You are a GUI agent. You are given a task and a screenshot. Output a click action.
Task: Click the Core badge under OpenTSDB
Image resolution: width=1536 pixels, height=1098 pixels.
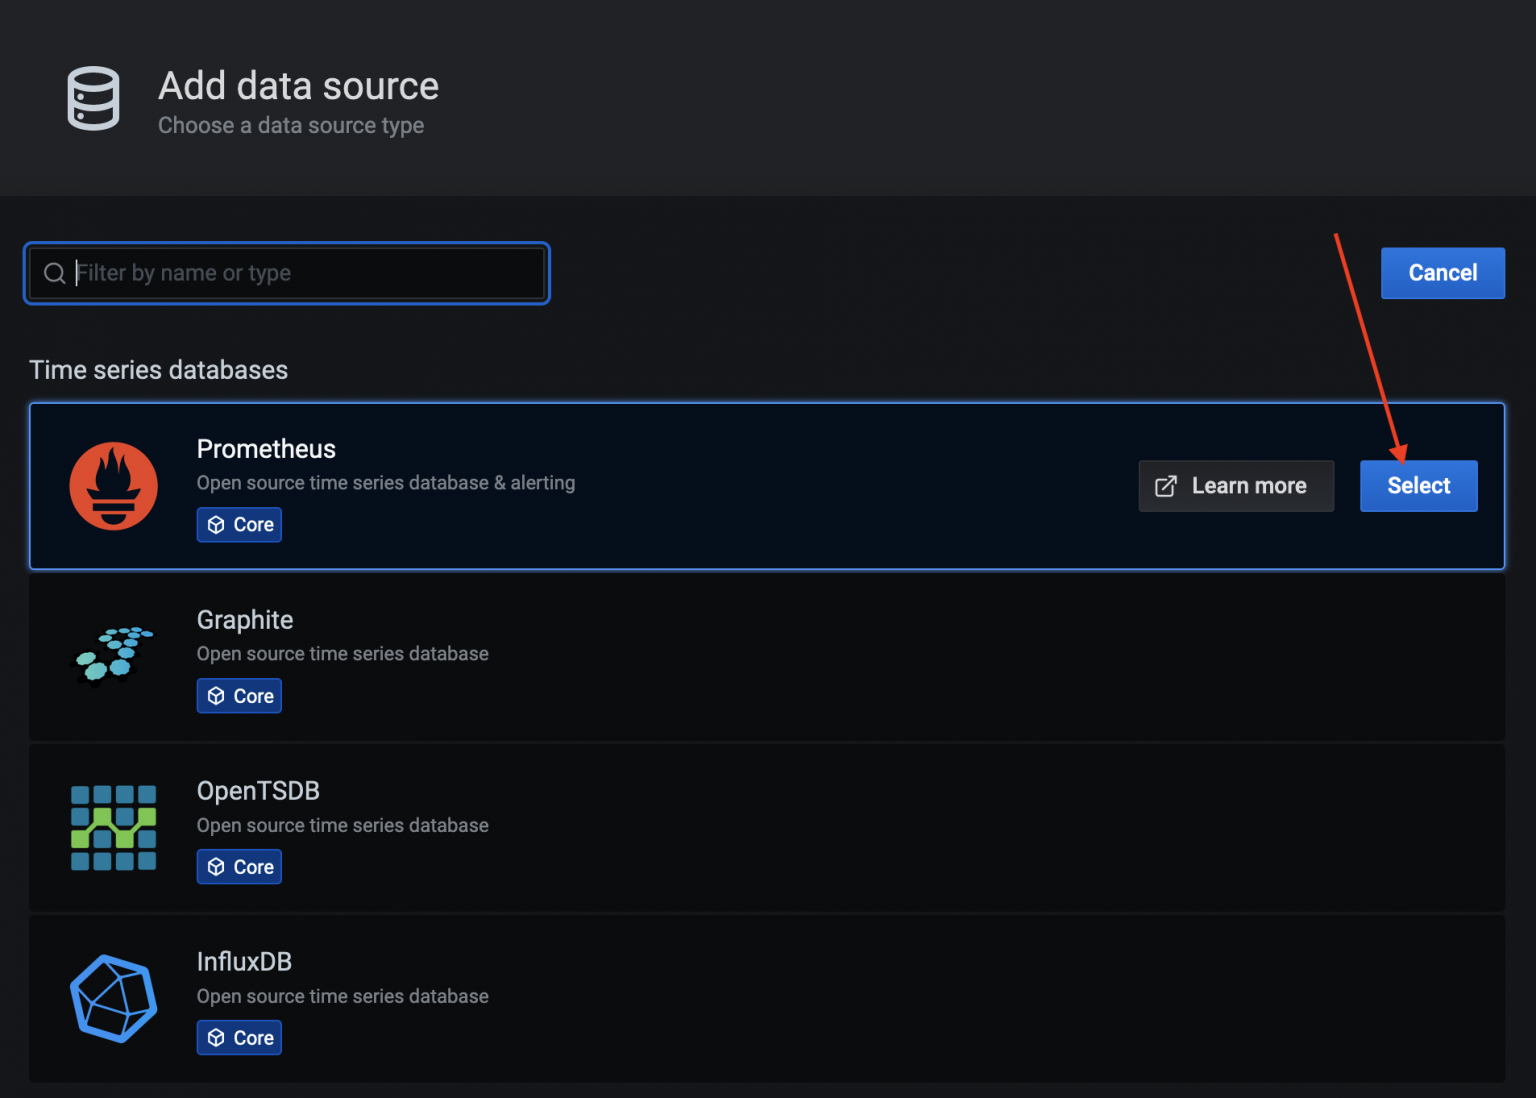(239, 867)
